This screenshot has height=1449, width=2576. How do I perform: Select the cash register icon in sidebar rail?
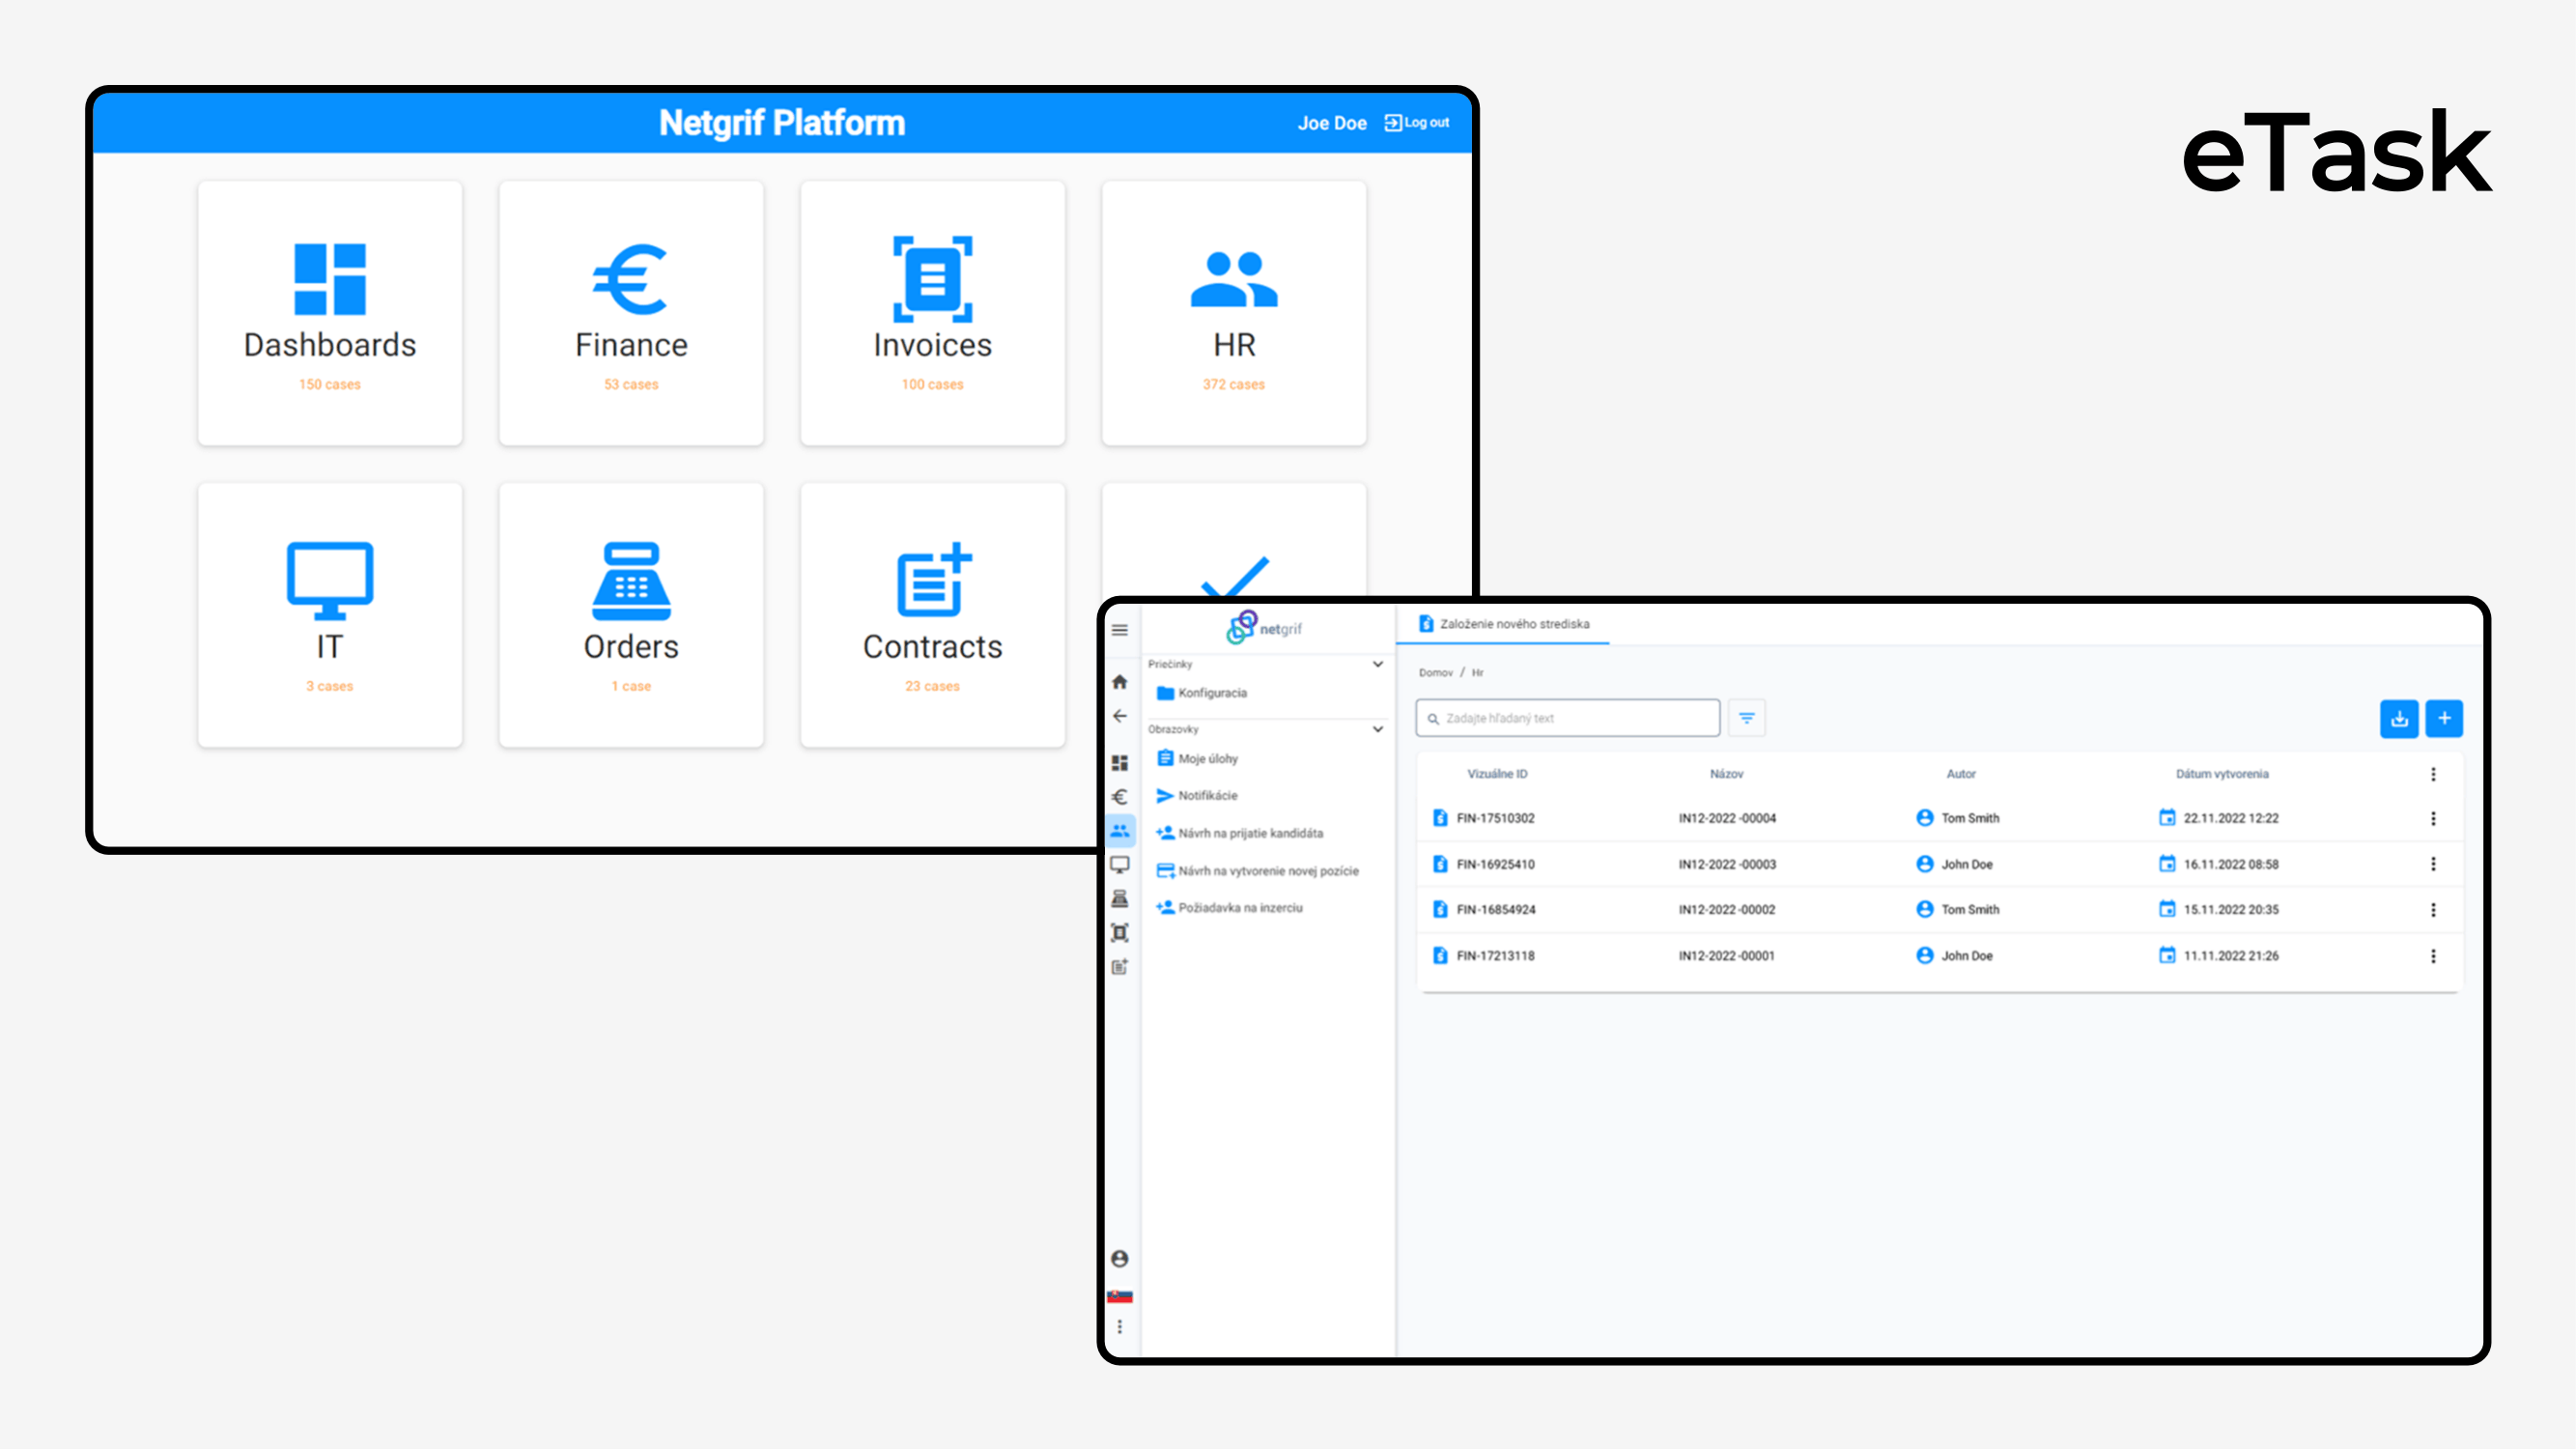coord(1120,899)
